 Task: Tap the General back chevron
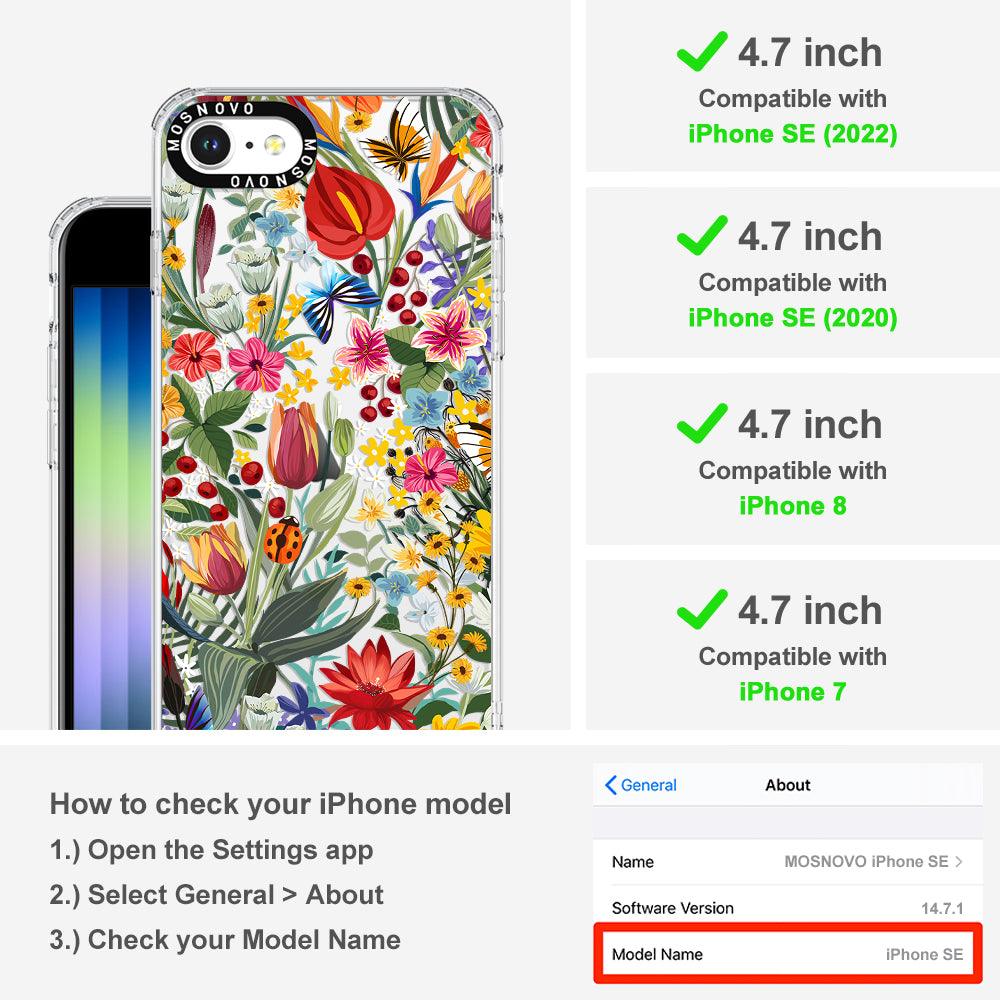(x=610, y=785)
